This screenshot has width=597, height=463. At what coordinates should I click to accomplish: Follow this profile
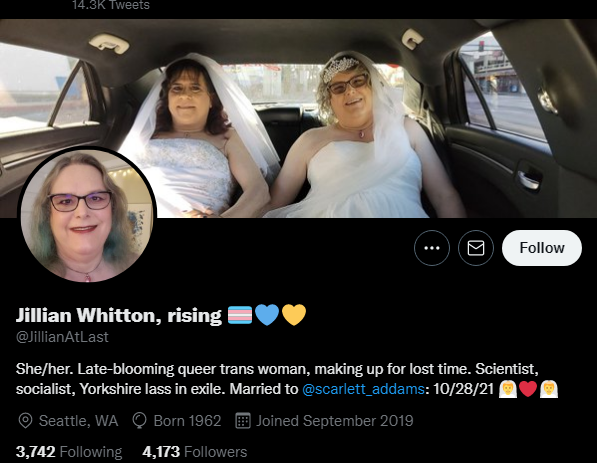(x=542, y=248)
